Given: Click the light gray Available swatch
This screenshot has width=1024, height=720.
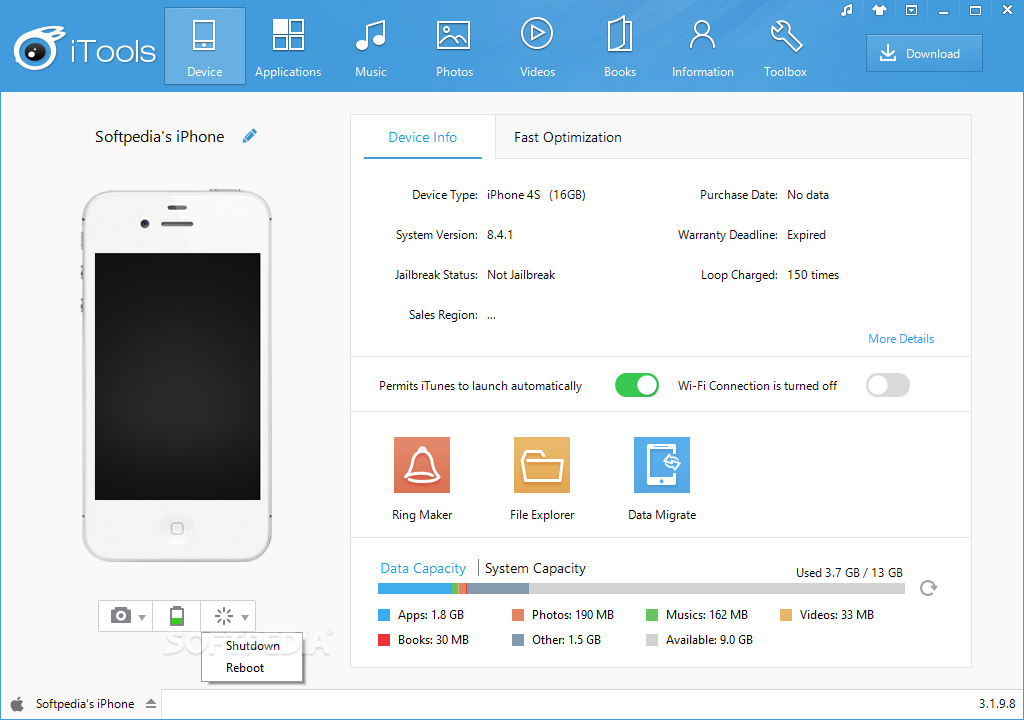Looking at the screenshot, I should point(652,640).
